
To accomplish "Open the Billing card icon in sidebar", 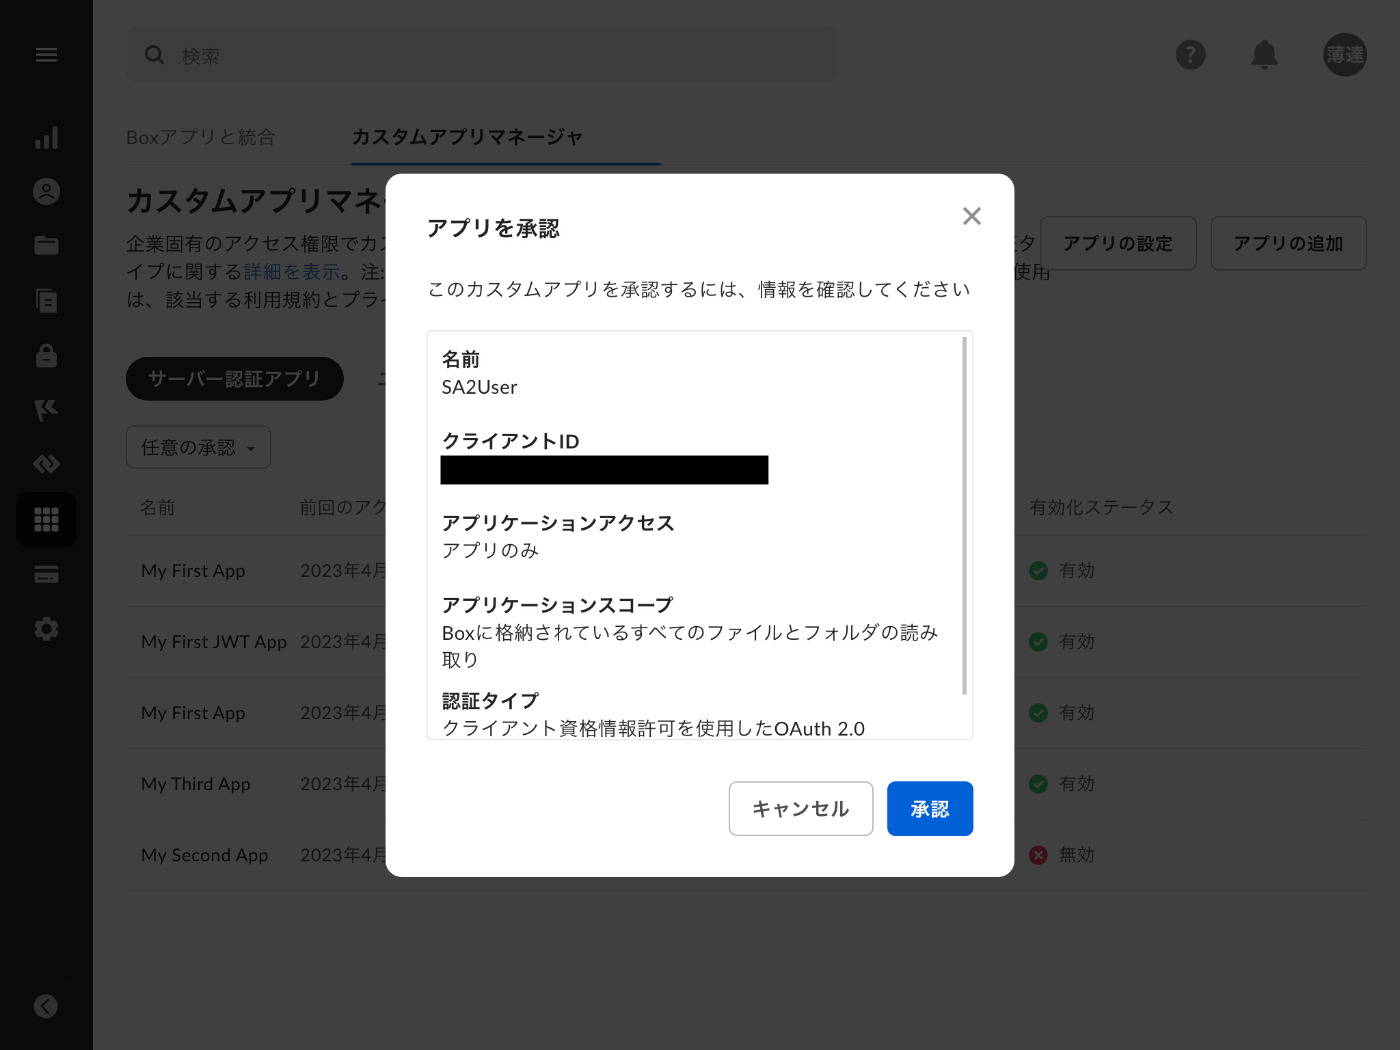I will [x=46, y=574].
